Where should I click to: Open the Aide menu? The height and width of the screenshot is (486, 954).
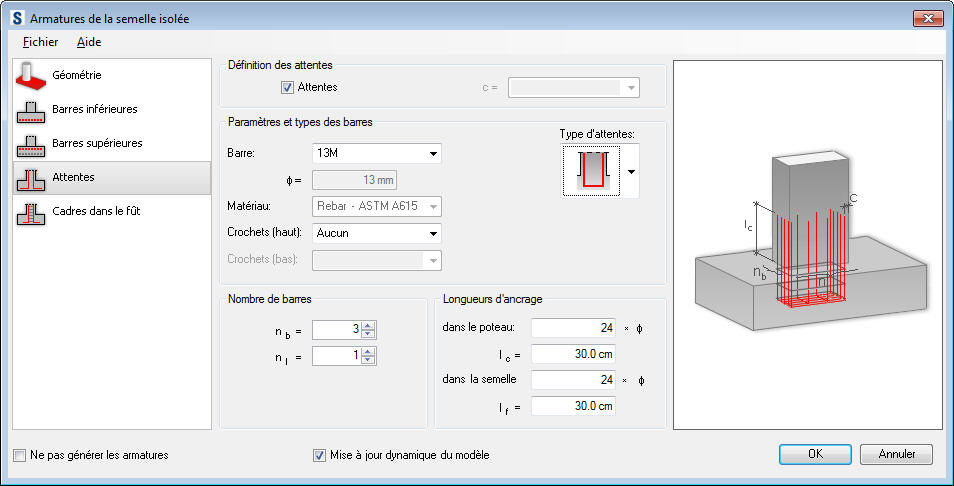click(89, 42)
